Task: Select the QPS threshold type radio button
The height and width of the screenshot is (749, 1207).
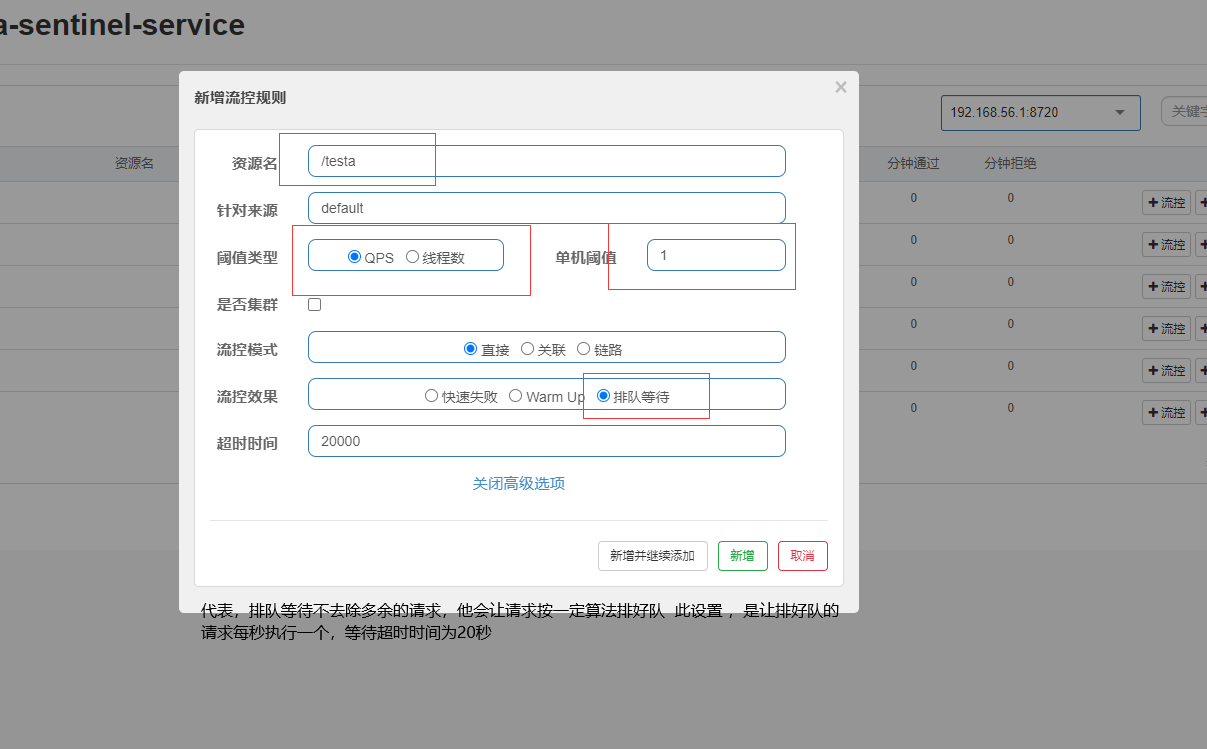Action: 354,256
